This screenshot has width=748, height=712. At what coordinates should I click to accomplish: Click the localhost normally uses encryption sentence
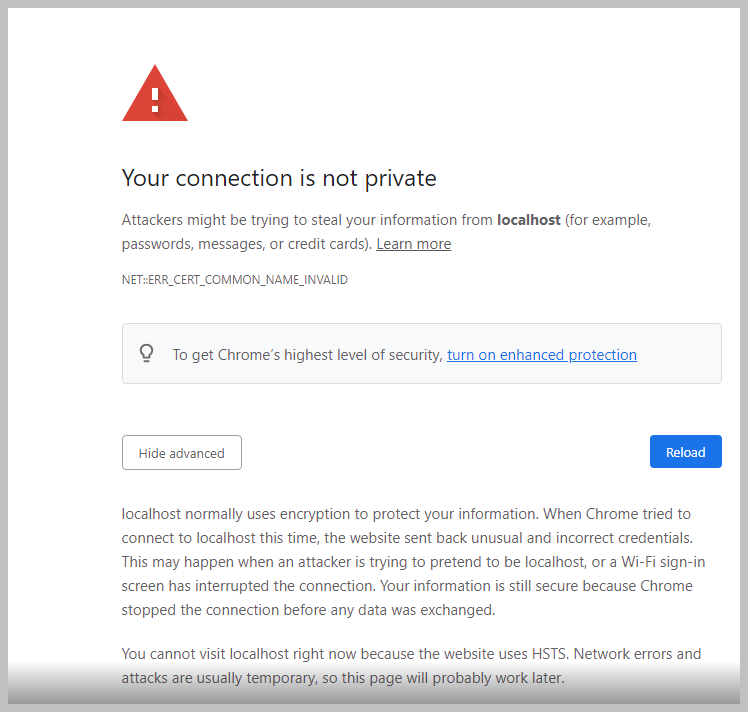point(330,514)
